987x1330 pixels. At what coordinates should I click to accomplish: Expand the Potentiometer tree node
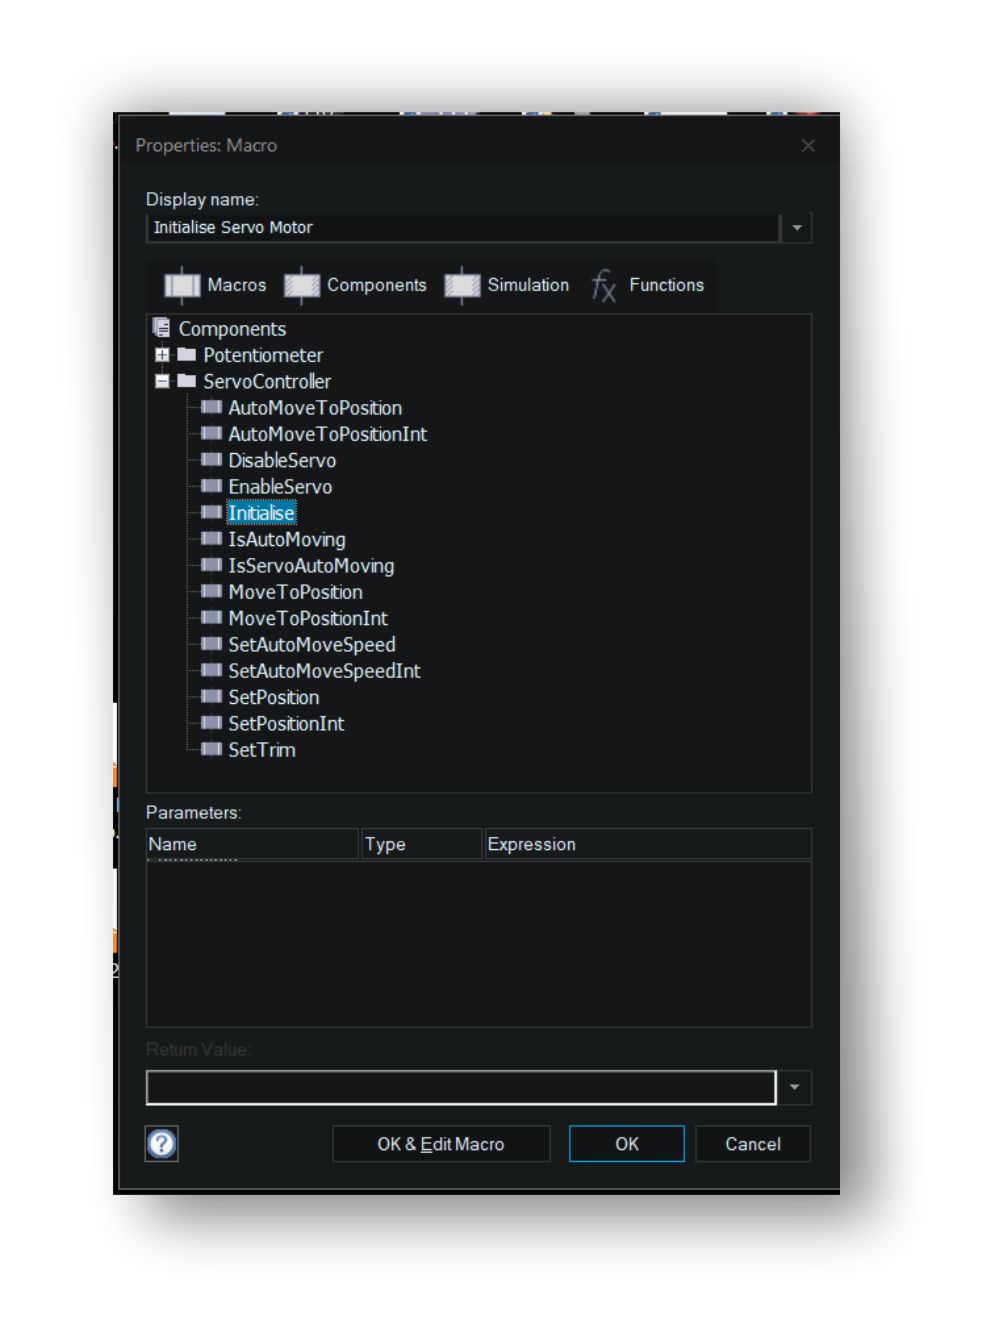coord(162,354)
